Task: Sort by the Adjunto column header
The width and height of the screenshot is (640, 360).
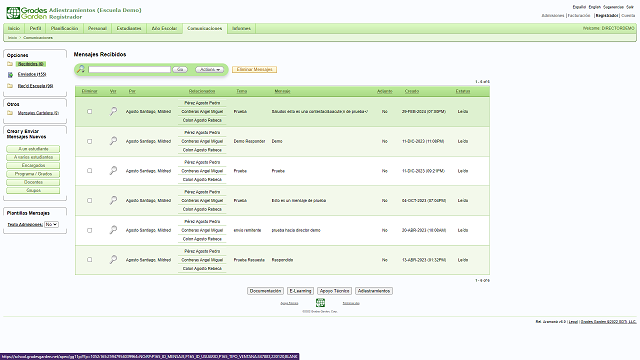Action: click(384, 91)
